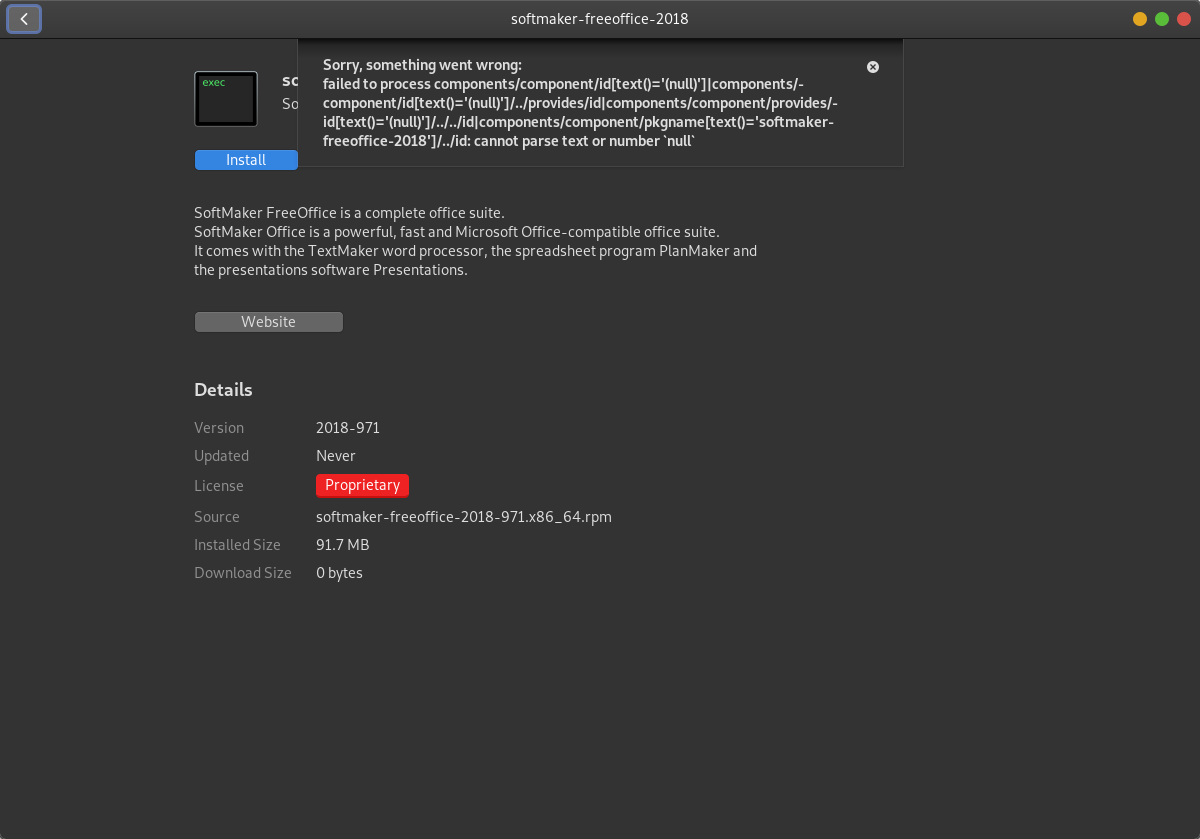This screenshot has width=1200, height=839.
Task: Click the source rpm filename
Action: pos(463,517)
